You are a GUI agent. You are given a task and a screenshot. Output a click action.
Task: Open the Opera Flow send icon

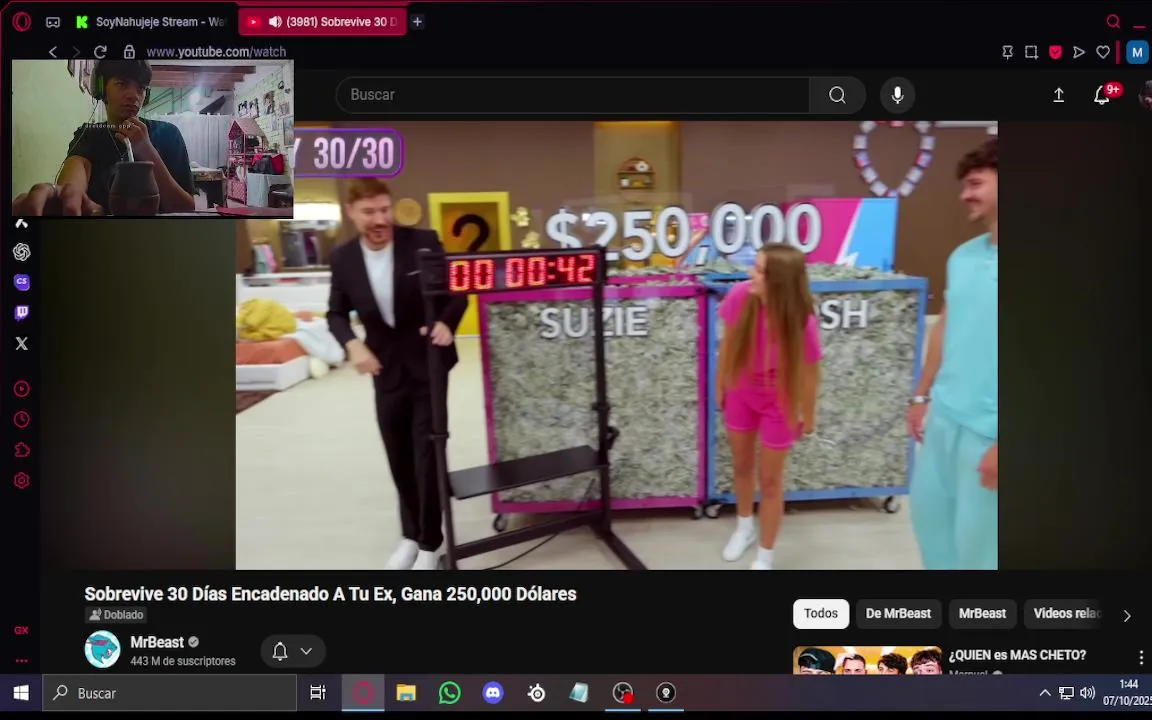click(1079, 52)
